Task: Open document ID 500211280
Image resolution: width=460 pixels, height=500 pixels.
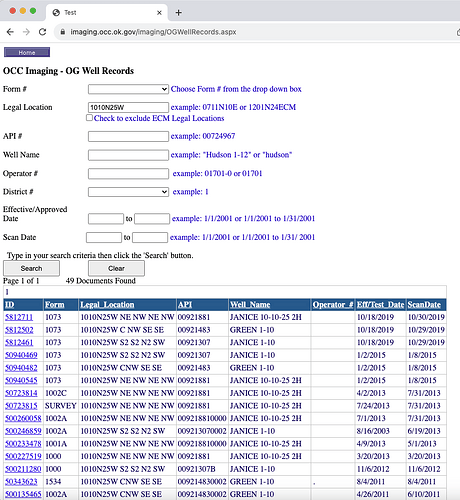Action: coord(23,469)
